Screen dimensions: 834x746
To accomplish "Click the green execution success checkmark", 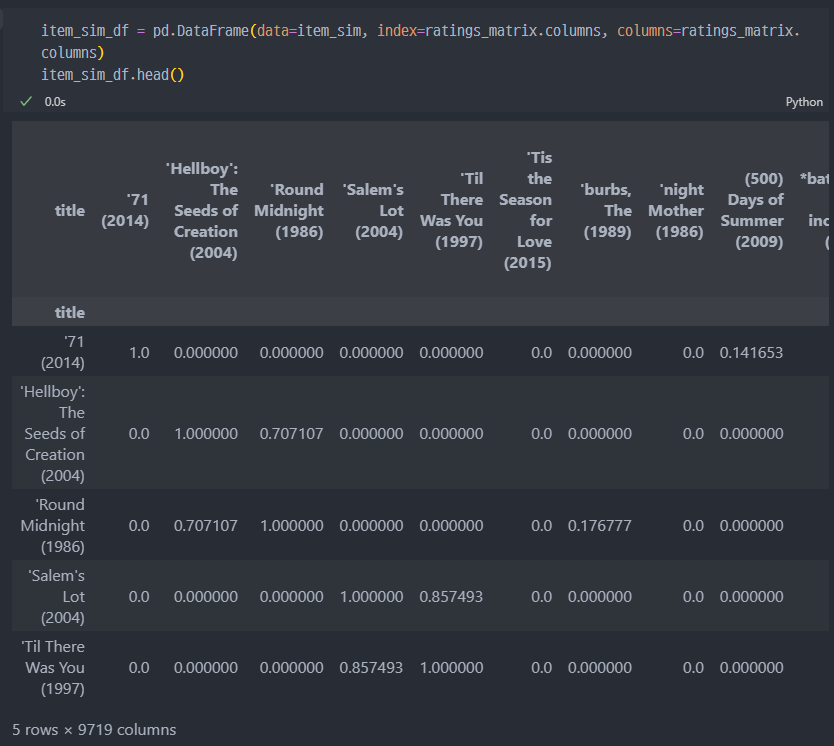I will 26,102.
